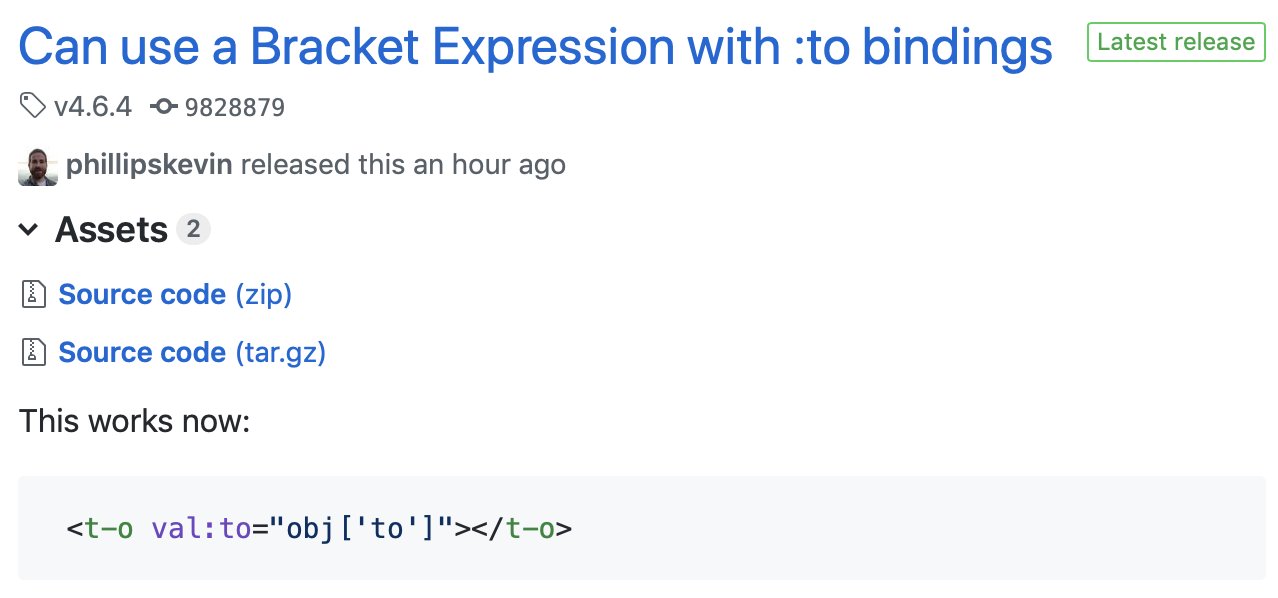Open phillipskevin's avatar image

coord(38,166)
